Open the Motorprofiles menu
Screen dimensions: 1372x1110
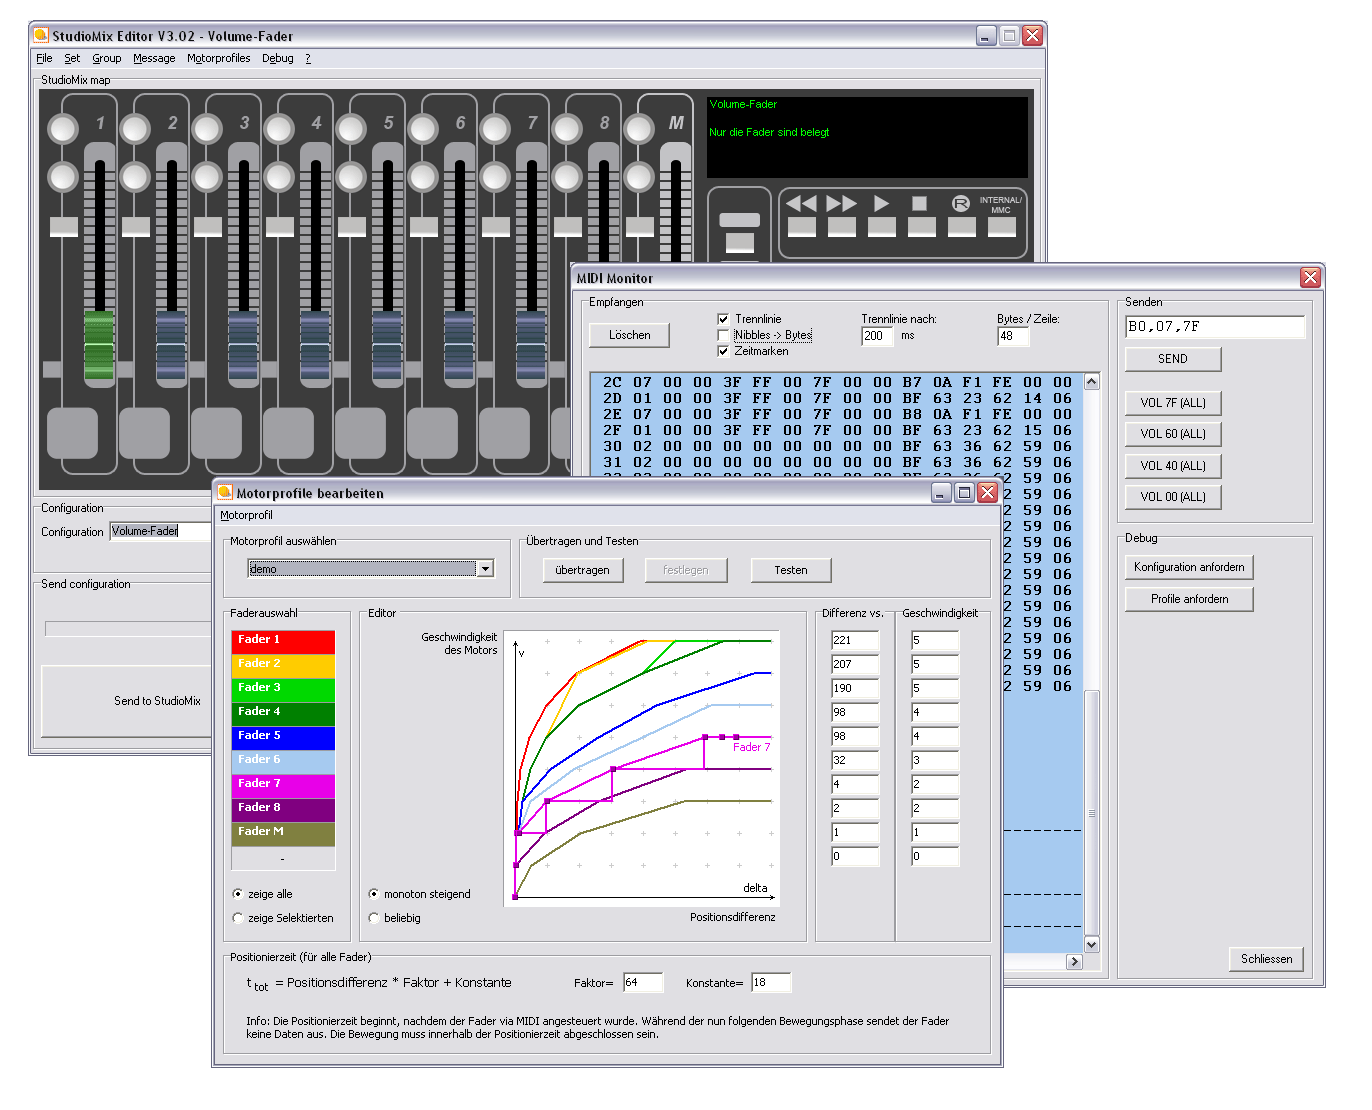tap(218, 58)
